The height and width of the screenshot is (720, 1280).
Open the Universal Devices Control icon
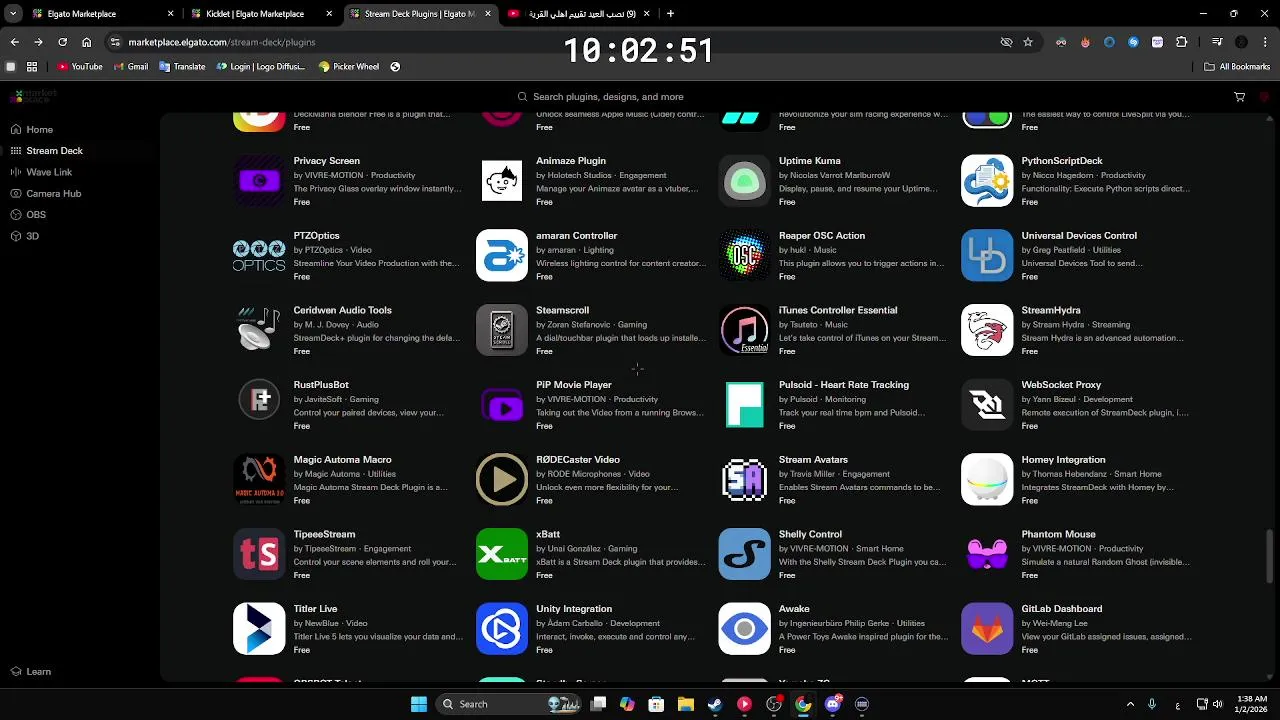click(987, 256)
